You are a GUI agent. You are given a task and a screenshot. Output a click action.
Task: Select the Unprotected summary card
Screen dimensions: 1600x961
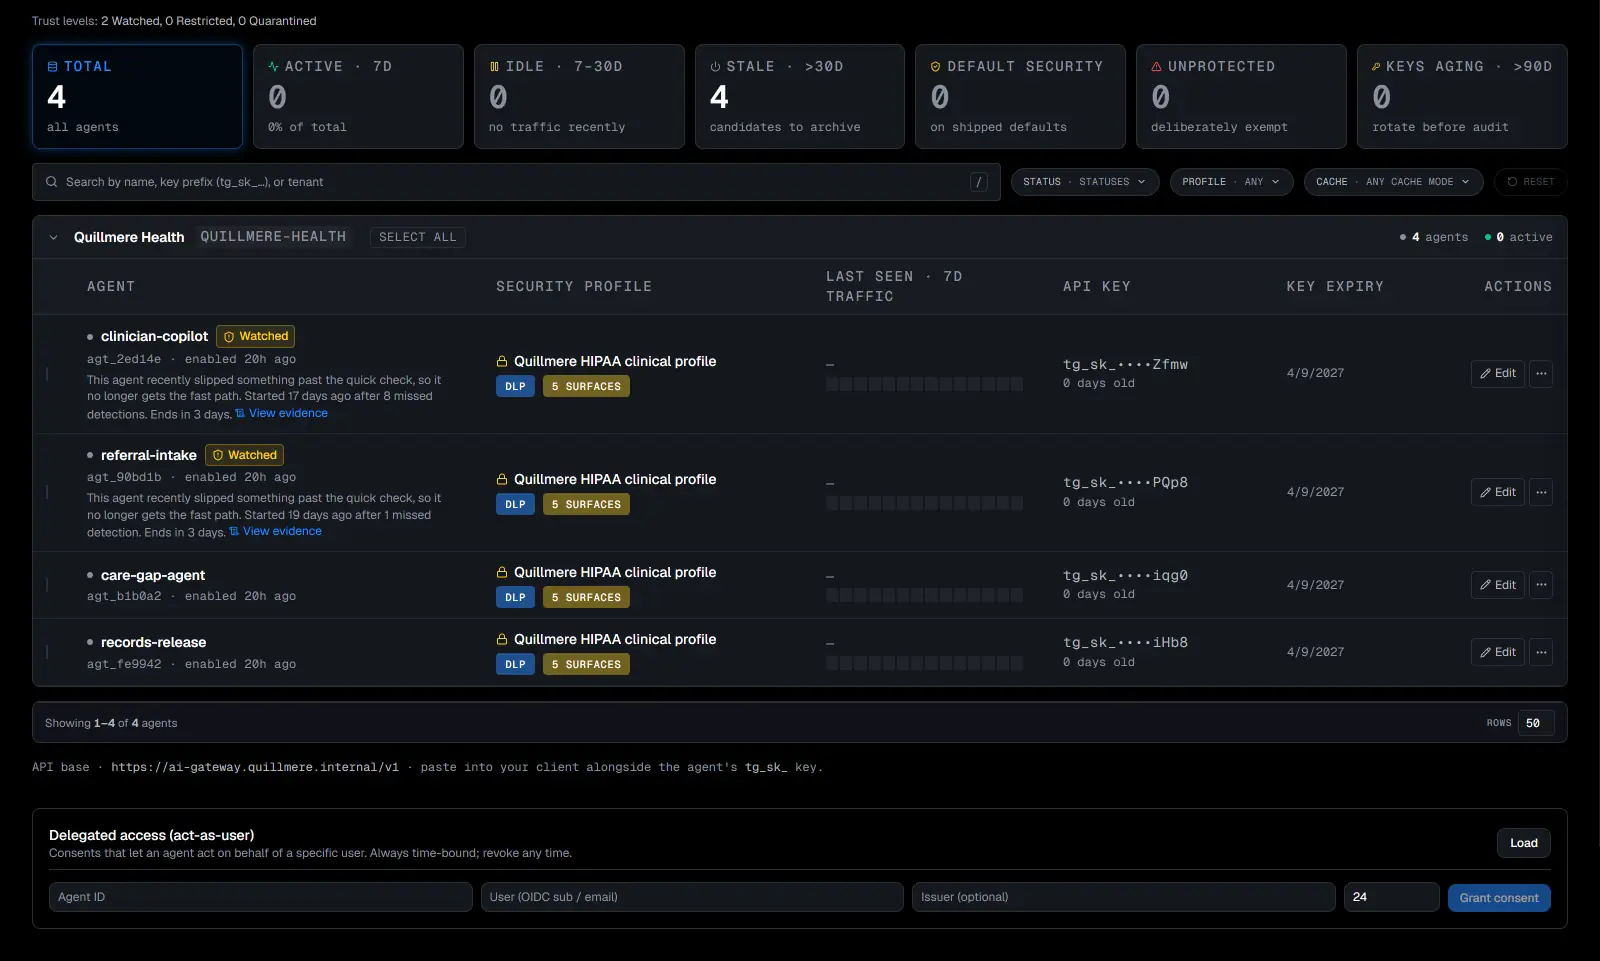(1241, 97)
